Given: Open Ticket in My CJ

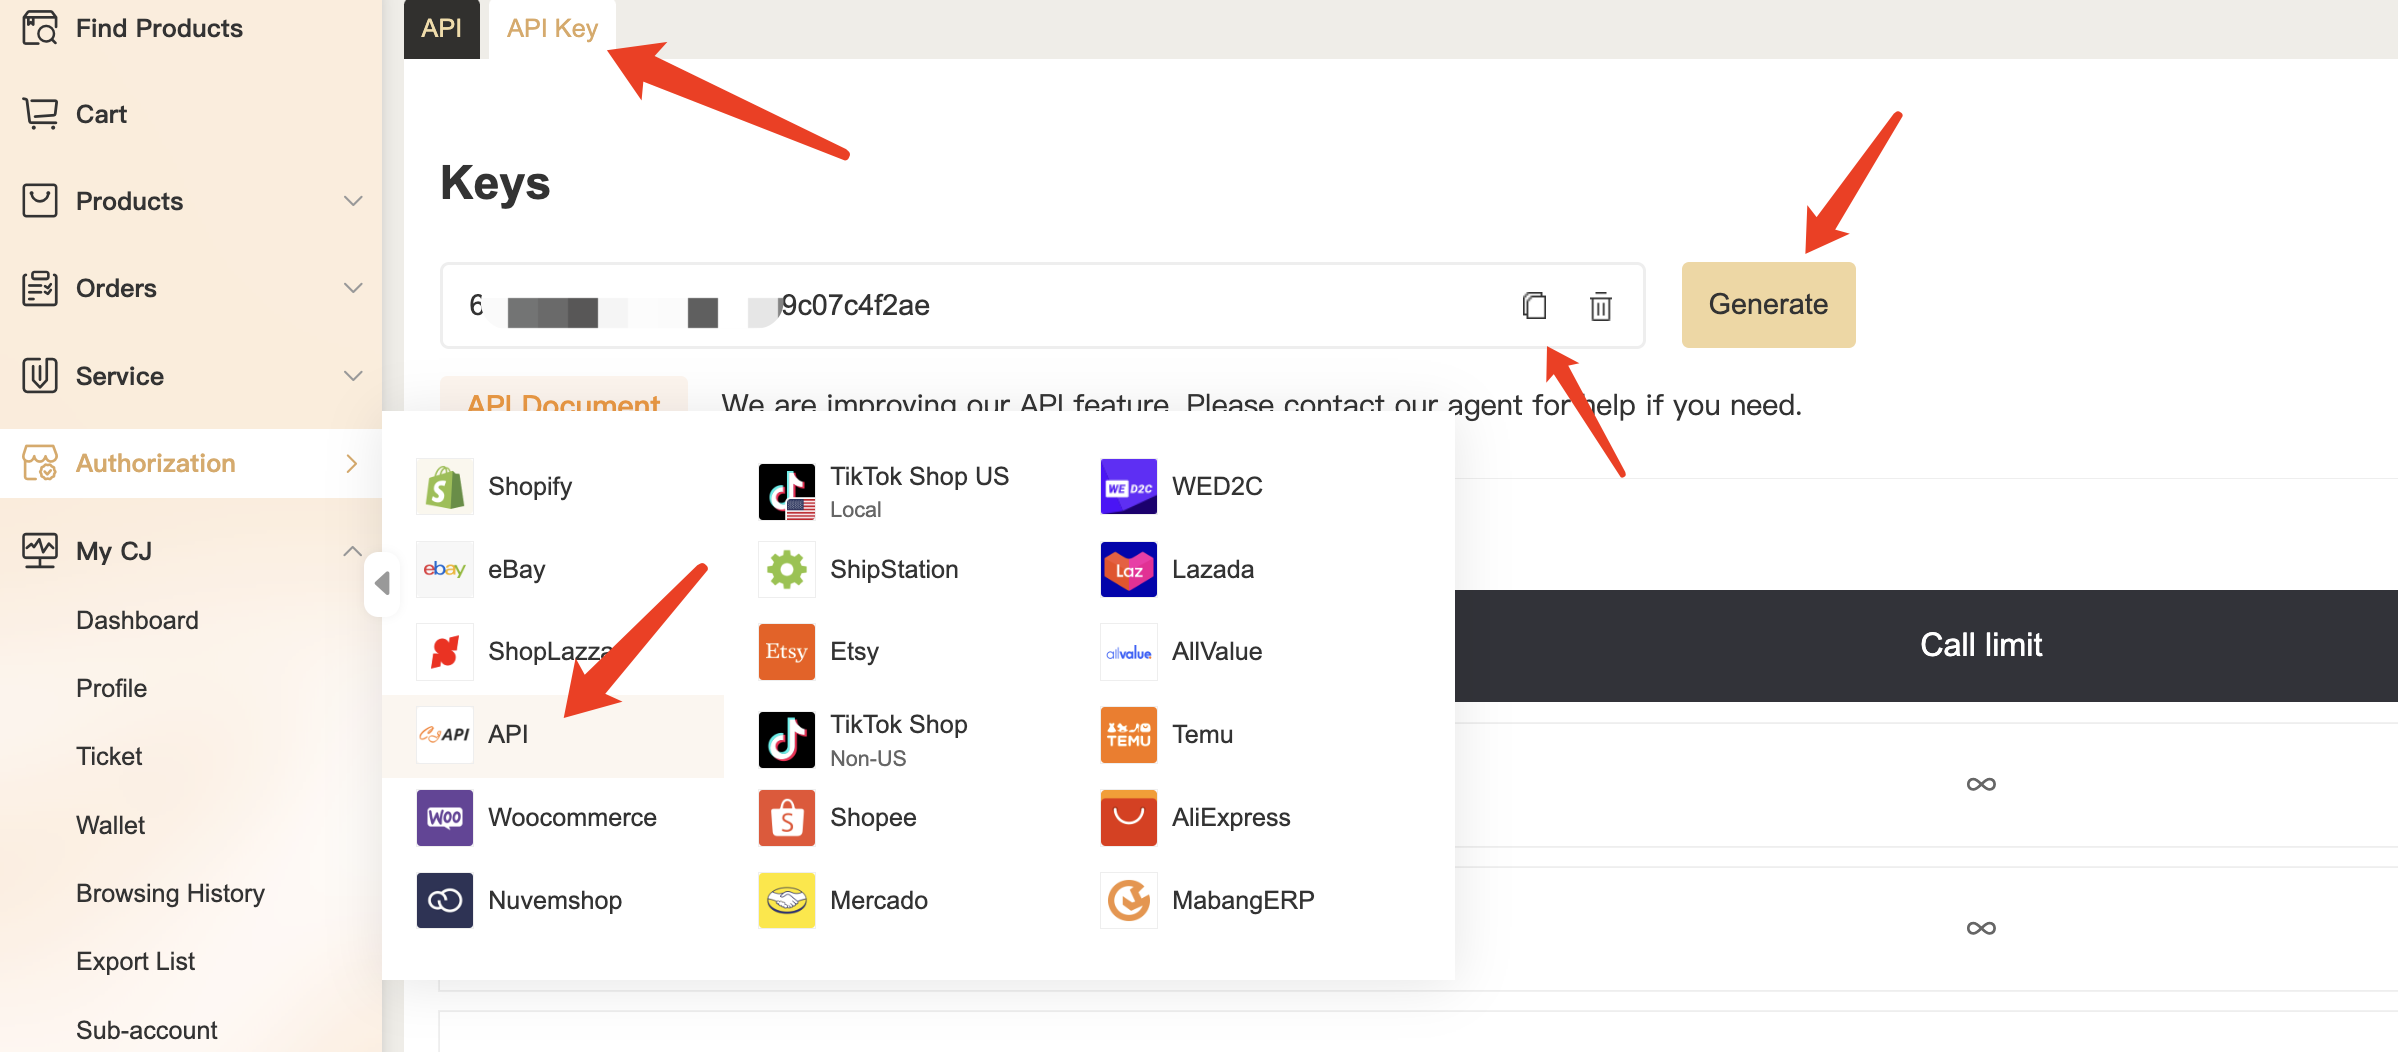Looking at the screenshot, I should coord(109,756).
